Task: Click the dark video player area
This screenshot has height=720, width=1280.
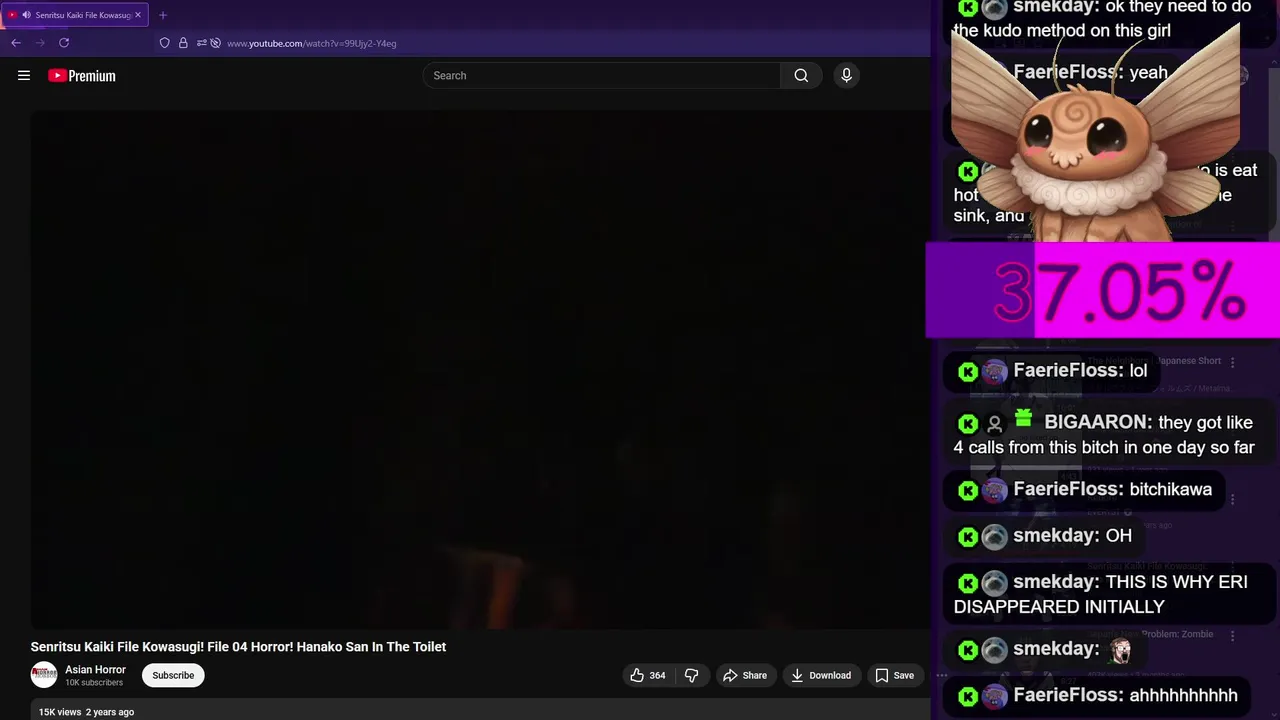Action: point(480,369)
